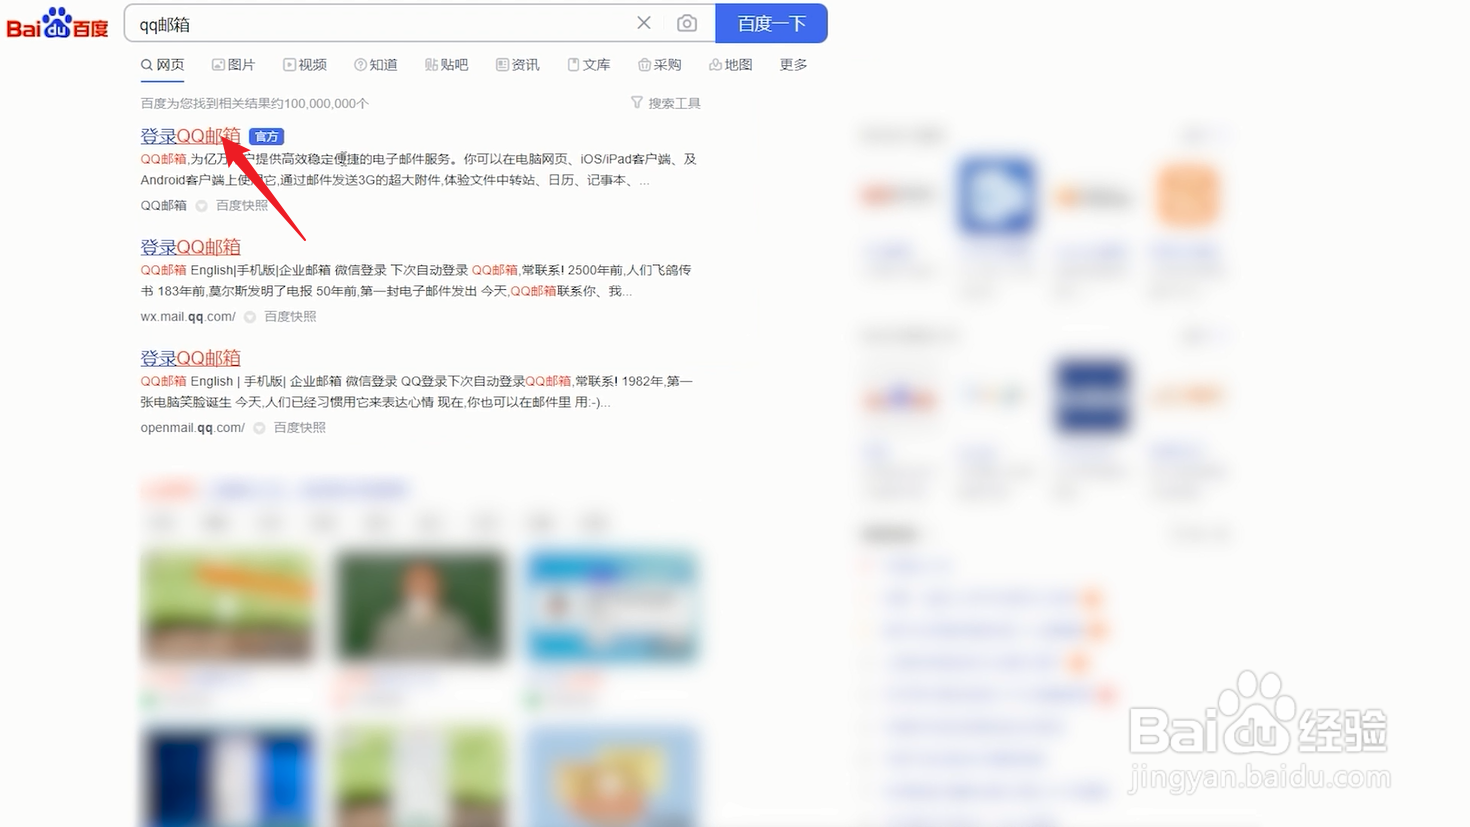This screenshot has width=1470, height=827.
Task: Open the 采购 tab
Action: pos(660,65)
